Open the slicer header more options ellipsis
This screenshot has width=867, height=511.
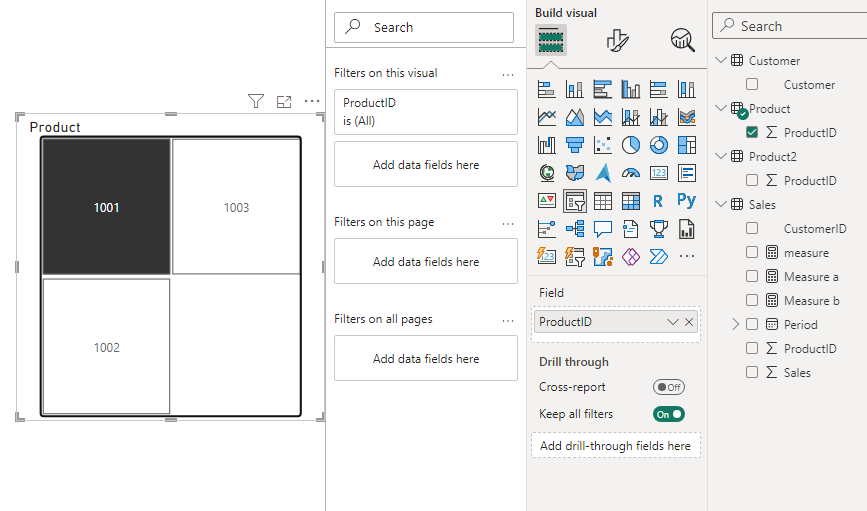(x=312, y=101)
